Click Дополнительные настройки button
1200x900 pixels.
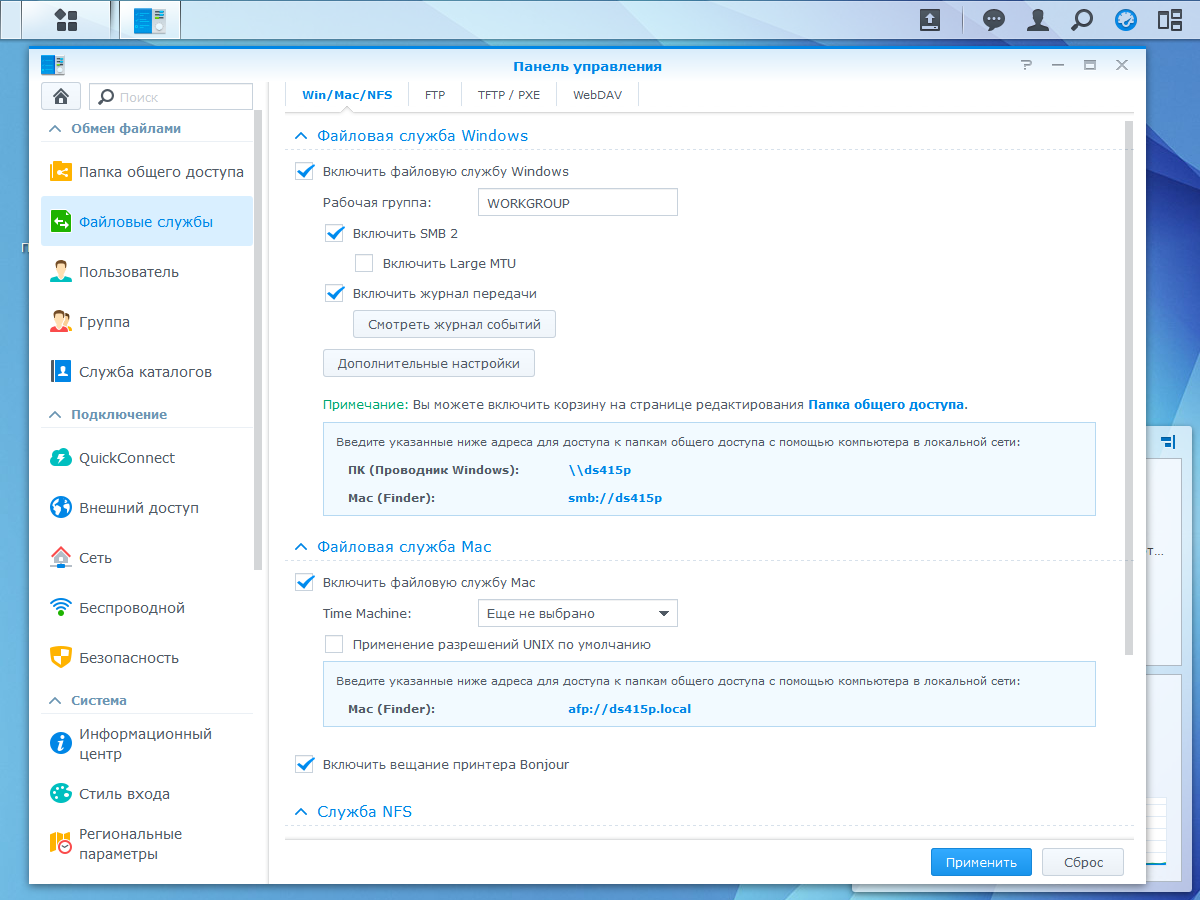[x=429, y=363]
